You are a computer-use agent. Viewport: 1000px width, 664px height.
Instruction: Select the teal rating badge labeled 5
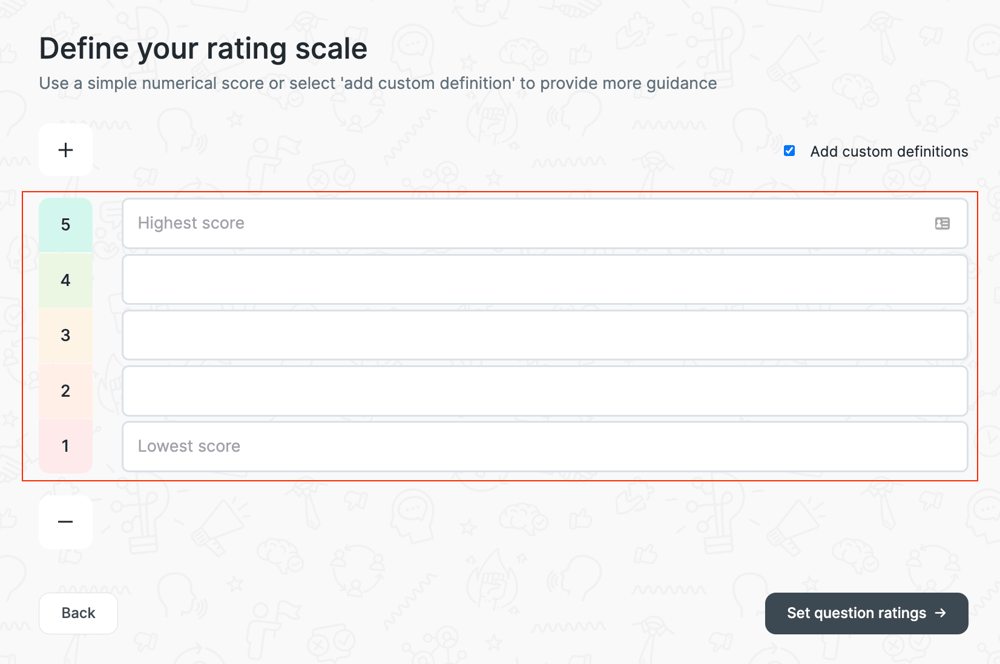[65, 223]
